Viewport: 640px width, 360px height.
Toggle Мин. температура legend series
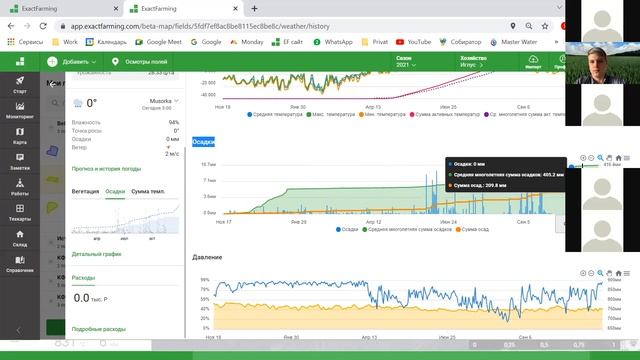click(382, 114)
